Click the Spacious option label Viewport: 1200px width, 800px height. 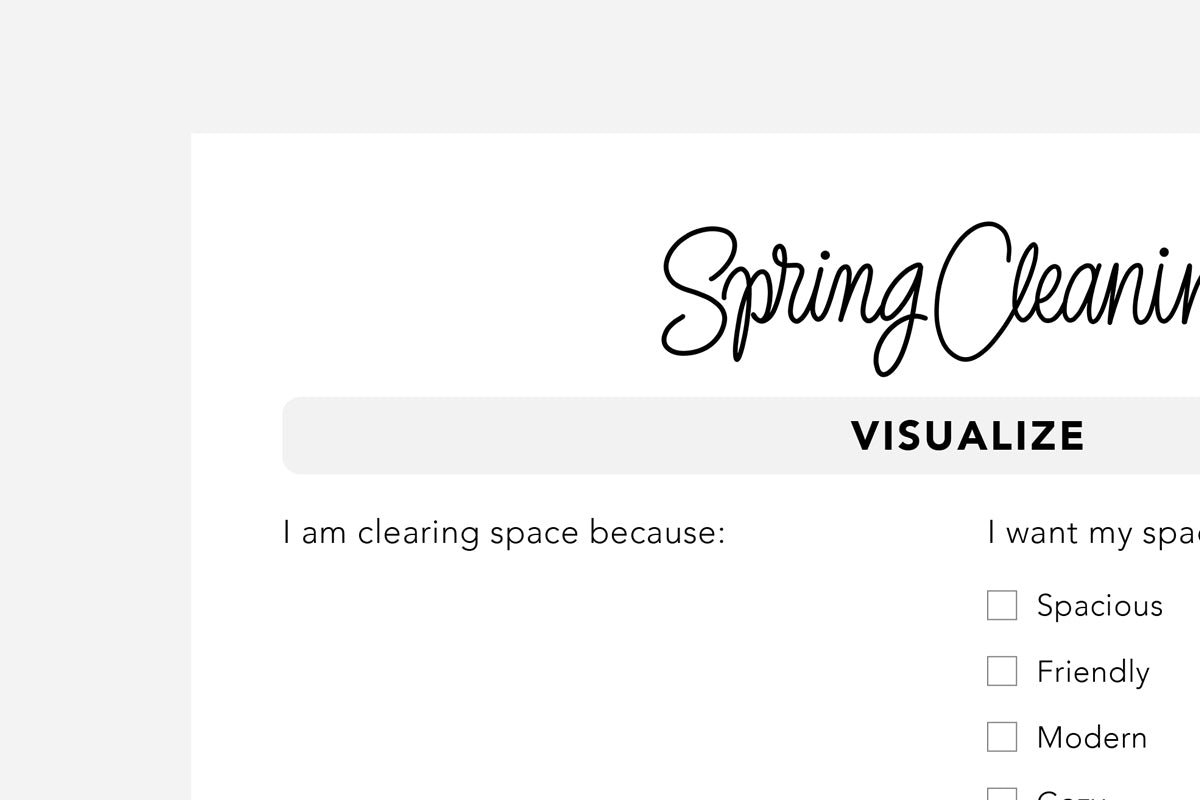[x=1099, y=606]
